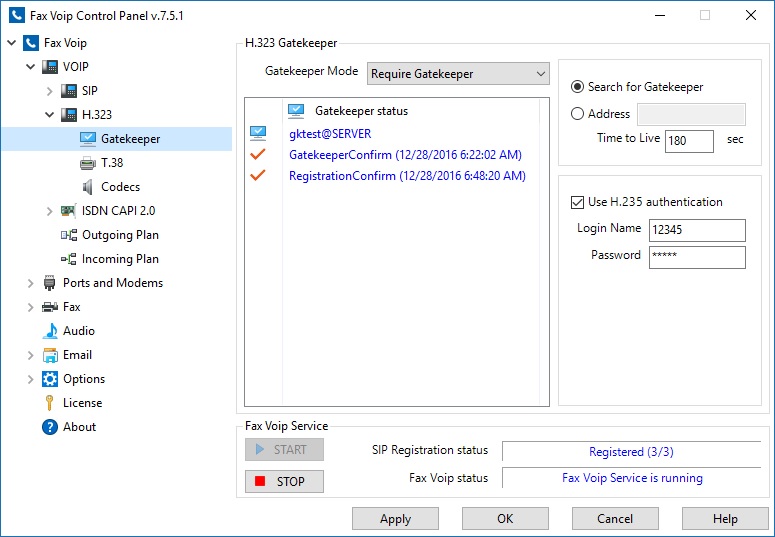Close the Fax Voip Control Panel window
775x537 pixels.
click(x=751, y=15)
